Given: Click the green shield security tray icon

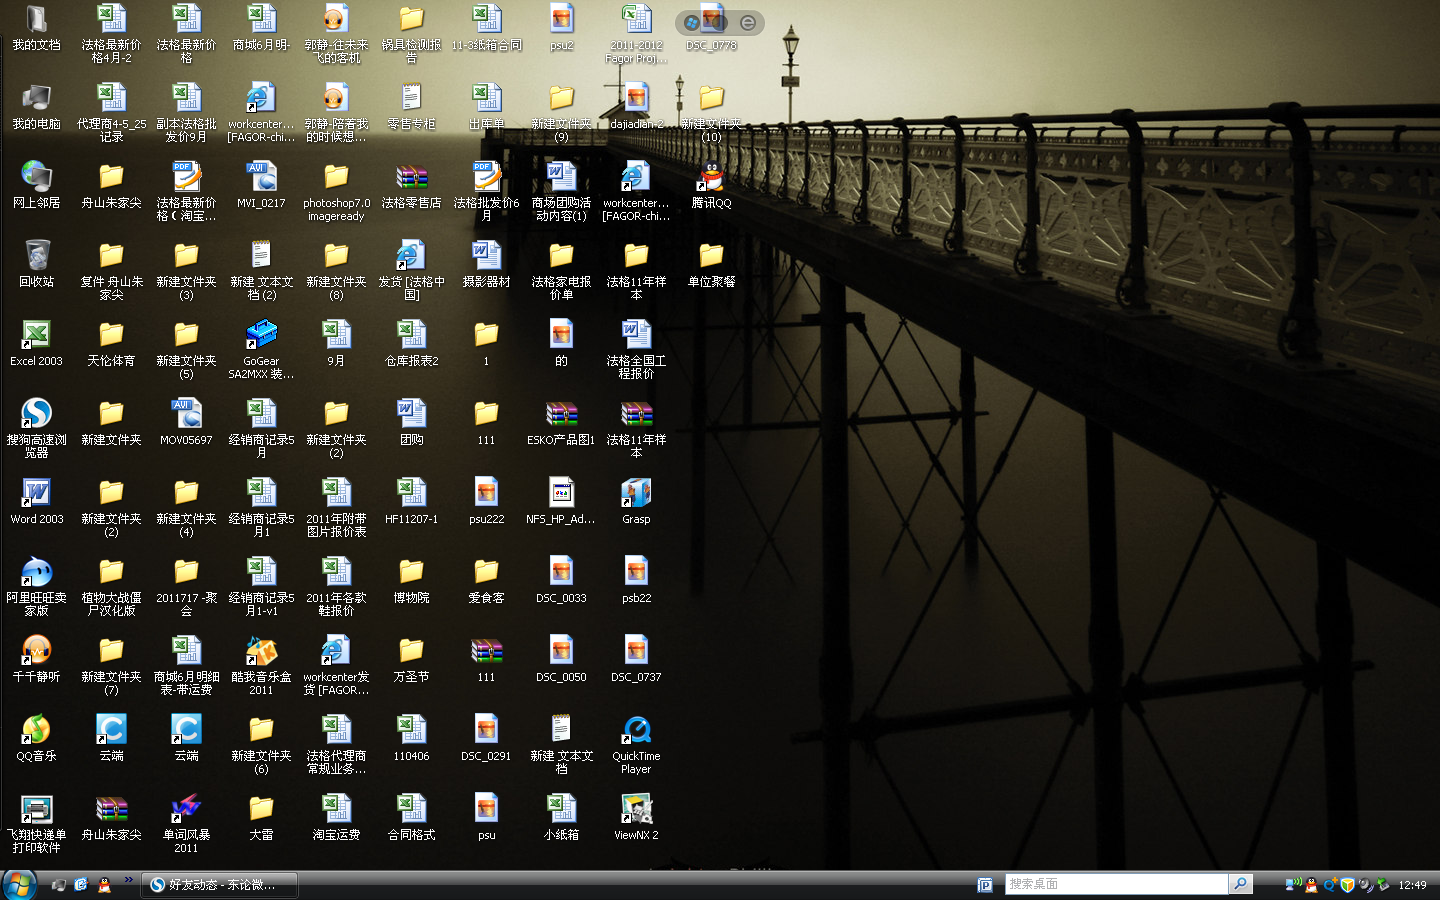Looking at the screenshot, I should click(x=1347, y=885).
